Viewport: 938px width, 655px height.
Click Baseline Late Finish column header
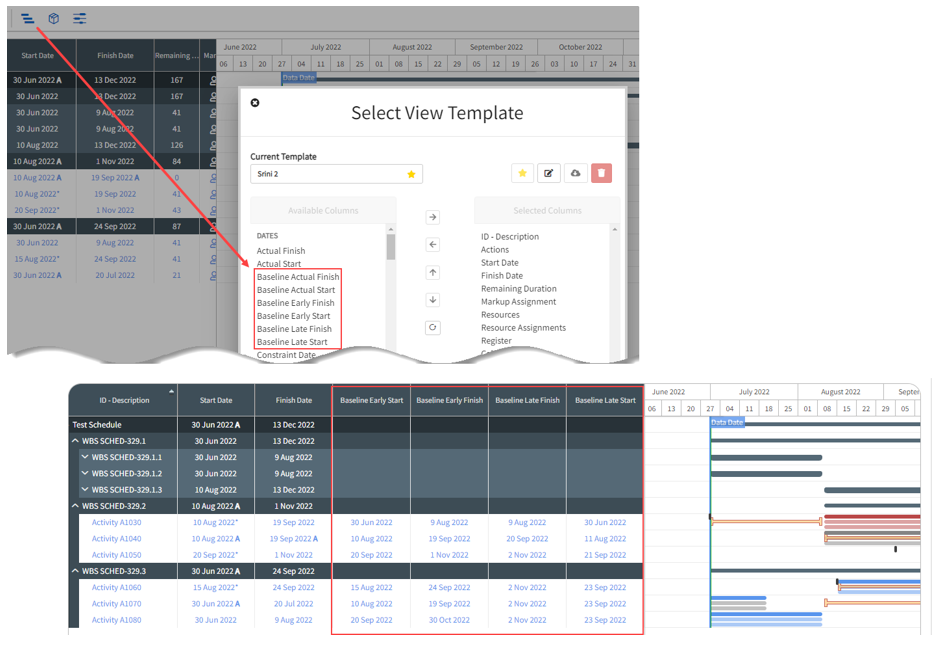click(x=527, y=400)
